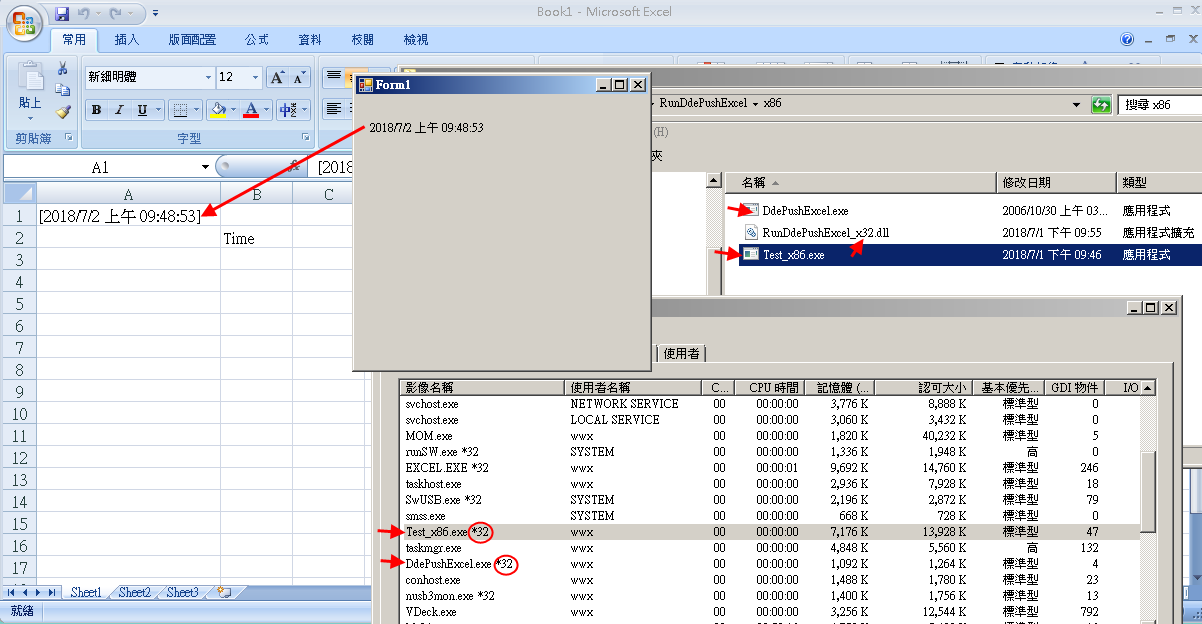
Task: Sort files by 修改日期 column header
Action: click(1056, 182)
